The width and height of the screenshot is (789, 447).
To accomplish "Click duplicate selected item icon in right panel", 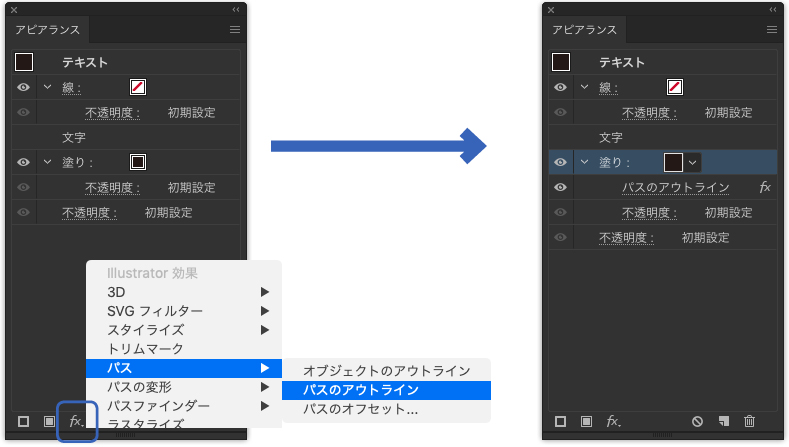I will (723, 422).
